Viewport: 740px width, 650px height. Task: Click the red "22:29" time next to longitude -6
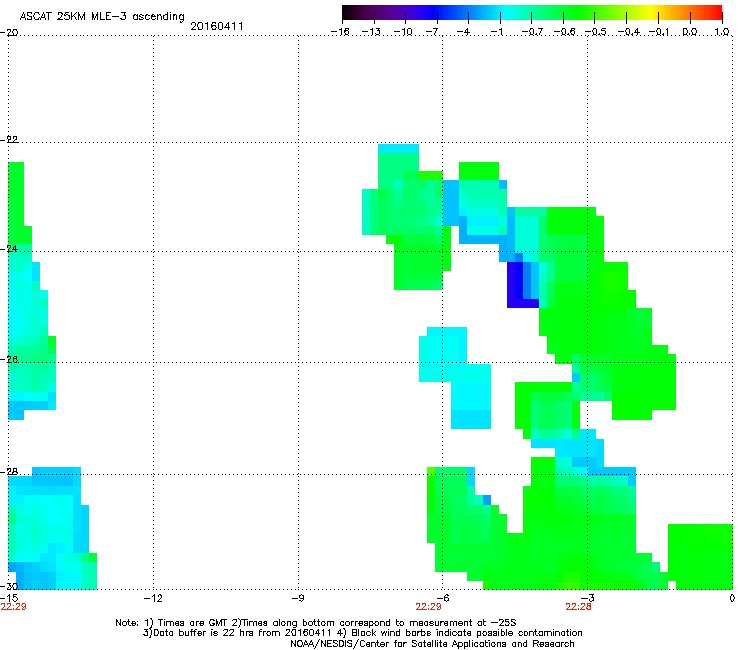428,607
